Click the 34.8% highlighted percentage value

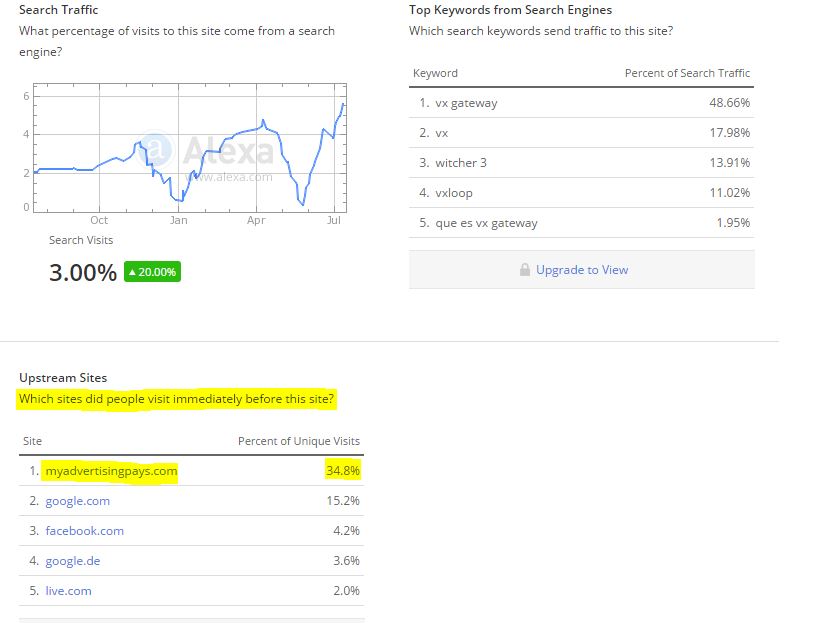[343, 471]
